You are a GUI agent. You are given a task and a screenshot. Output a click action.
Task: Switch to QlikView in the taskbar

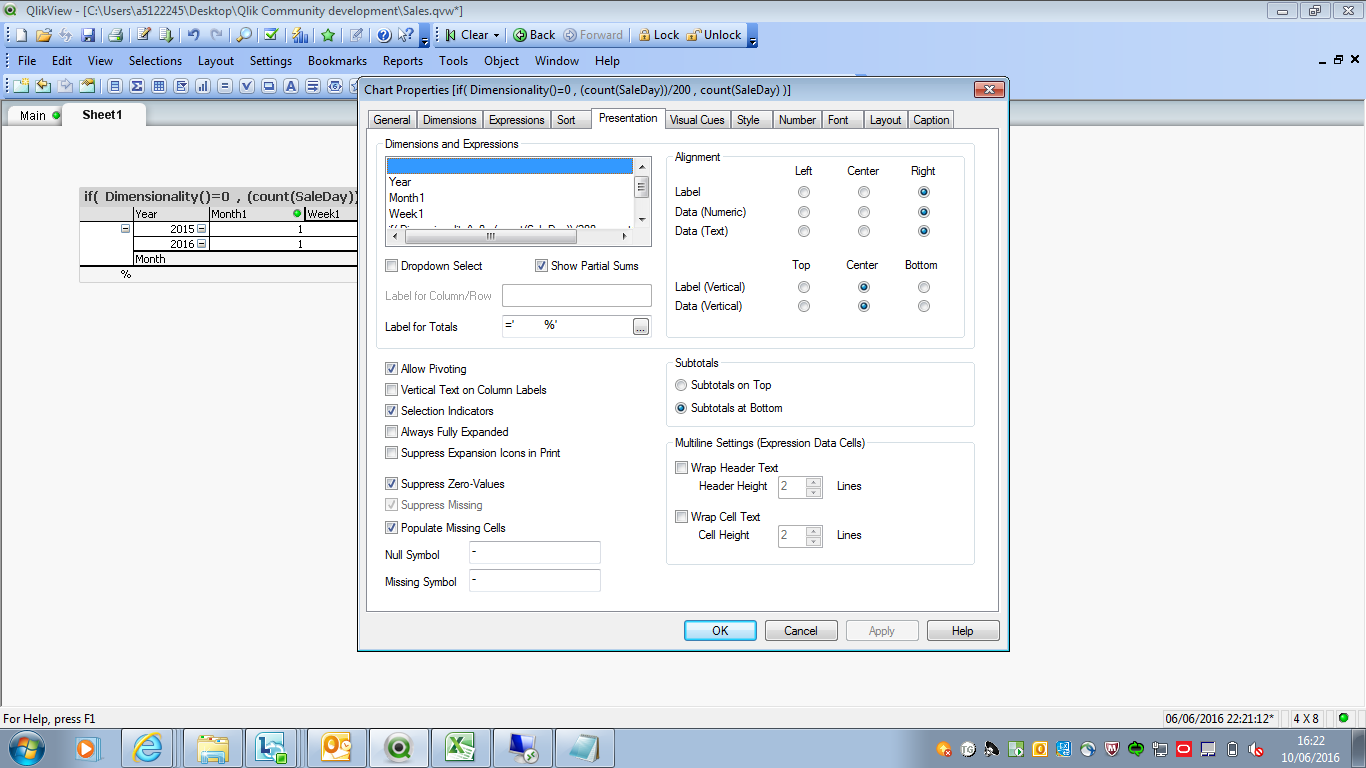(399, 747)
